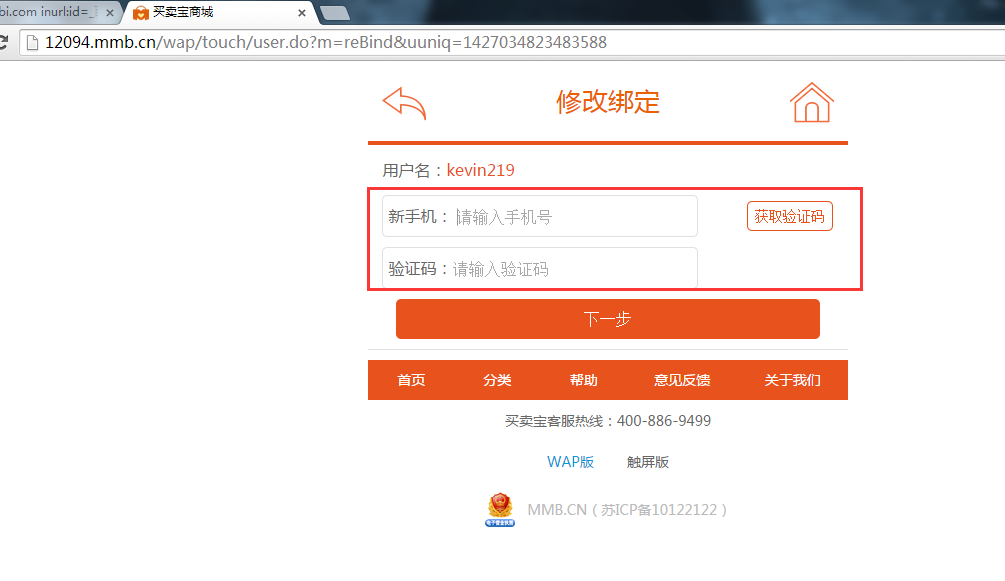Open a new browser tab
The image size is (1005, 581).
tap(334, 13)
